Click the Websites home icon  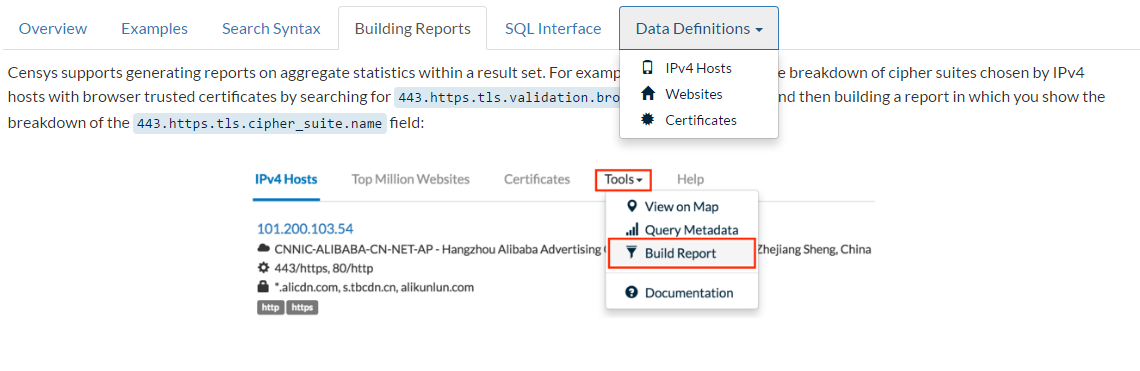click(x=647, y=94)
